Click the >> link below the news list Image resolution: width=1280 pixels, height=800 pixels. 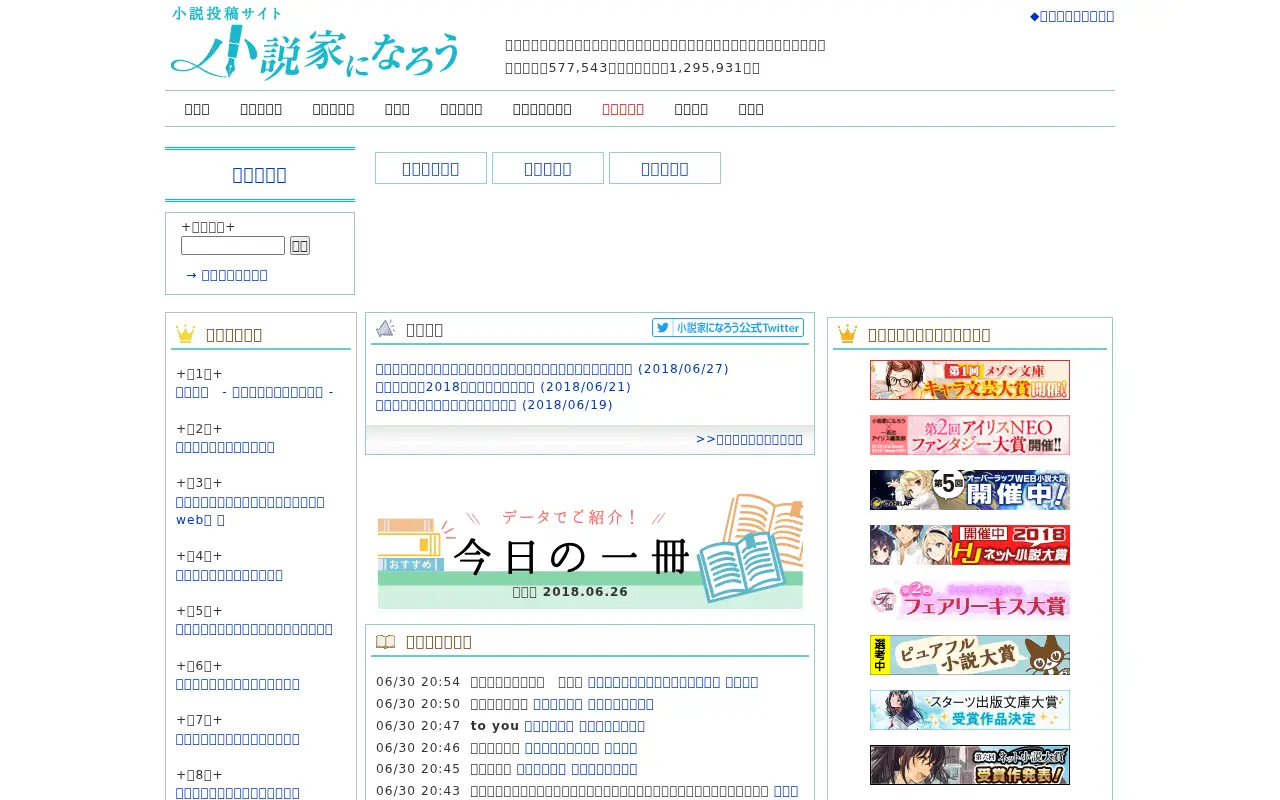[x=750, y=439]
